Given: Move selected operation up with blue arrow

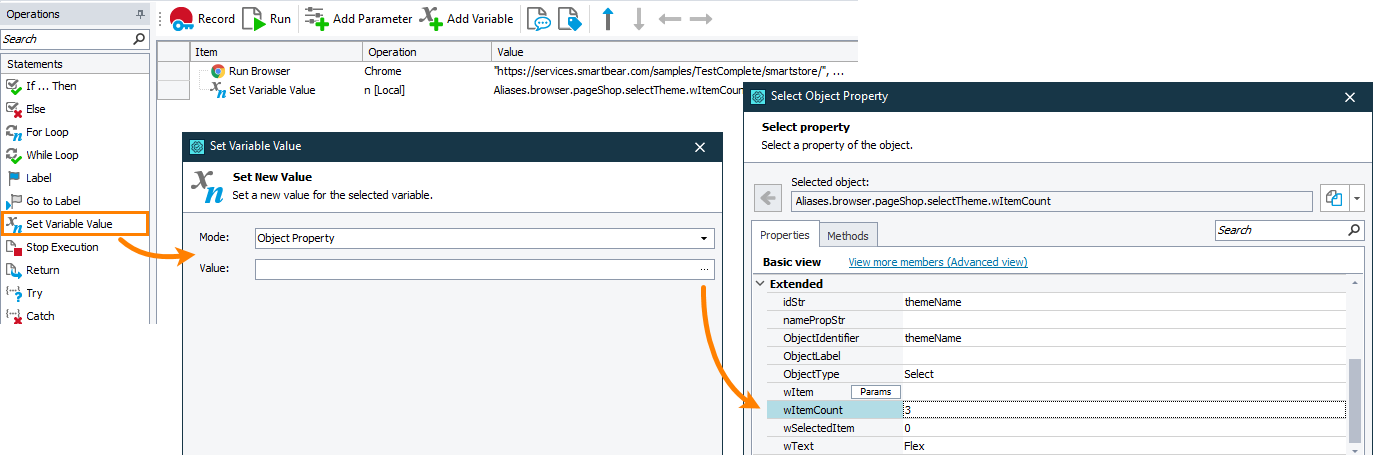Looking at the screenshot, I should click(x=607, y=19).
